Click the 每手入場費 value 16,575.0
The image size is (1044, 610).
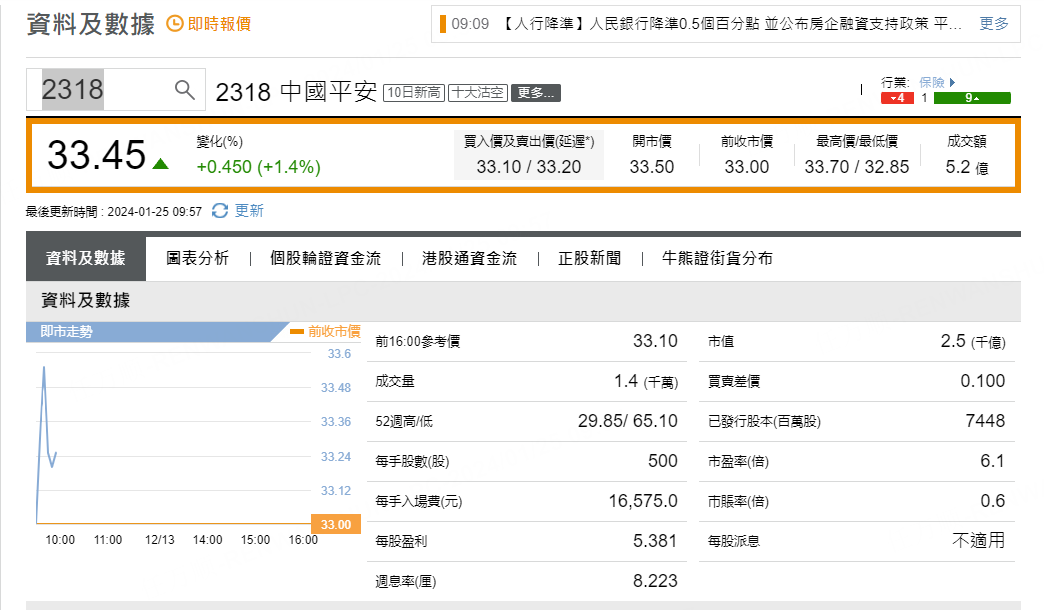click(x=643, y=501)
